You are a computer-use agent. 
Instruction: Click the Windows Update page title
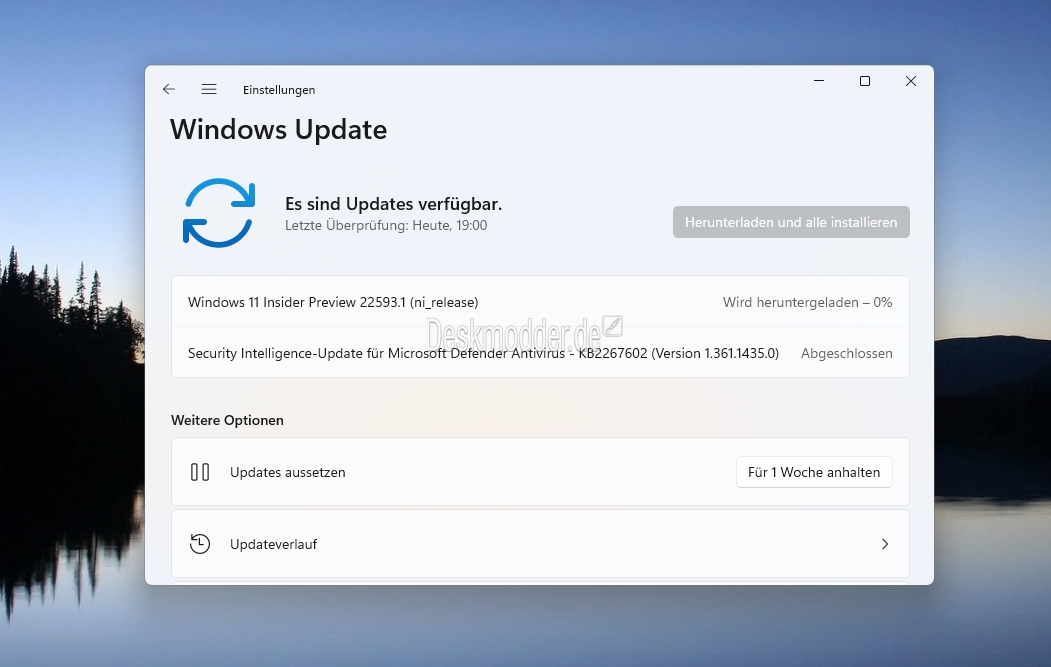tap(278, 129)
